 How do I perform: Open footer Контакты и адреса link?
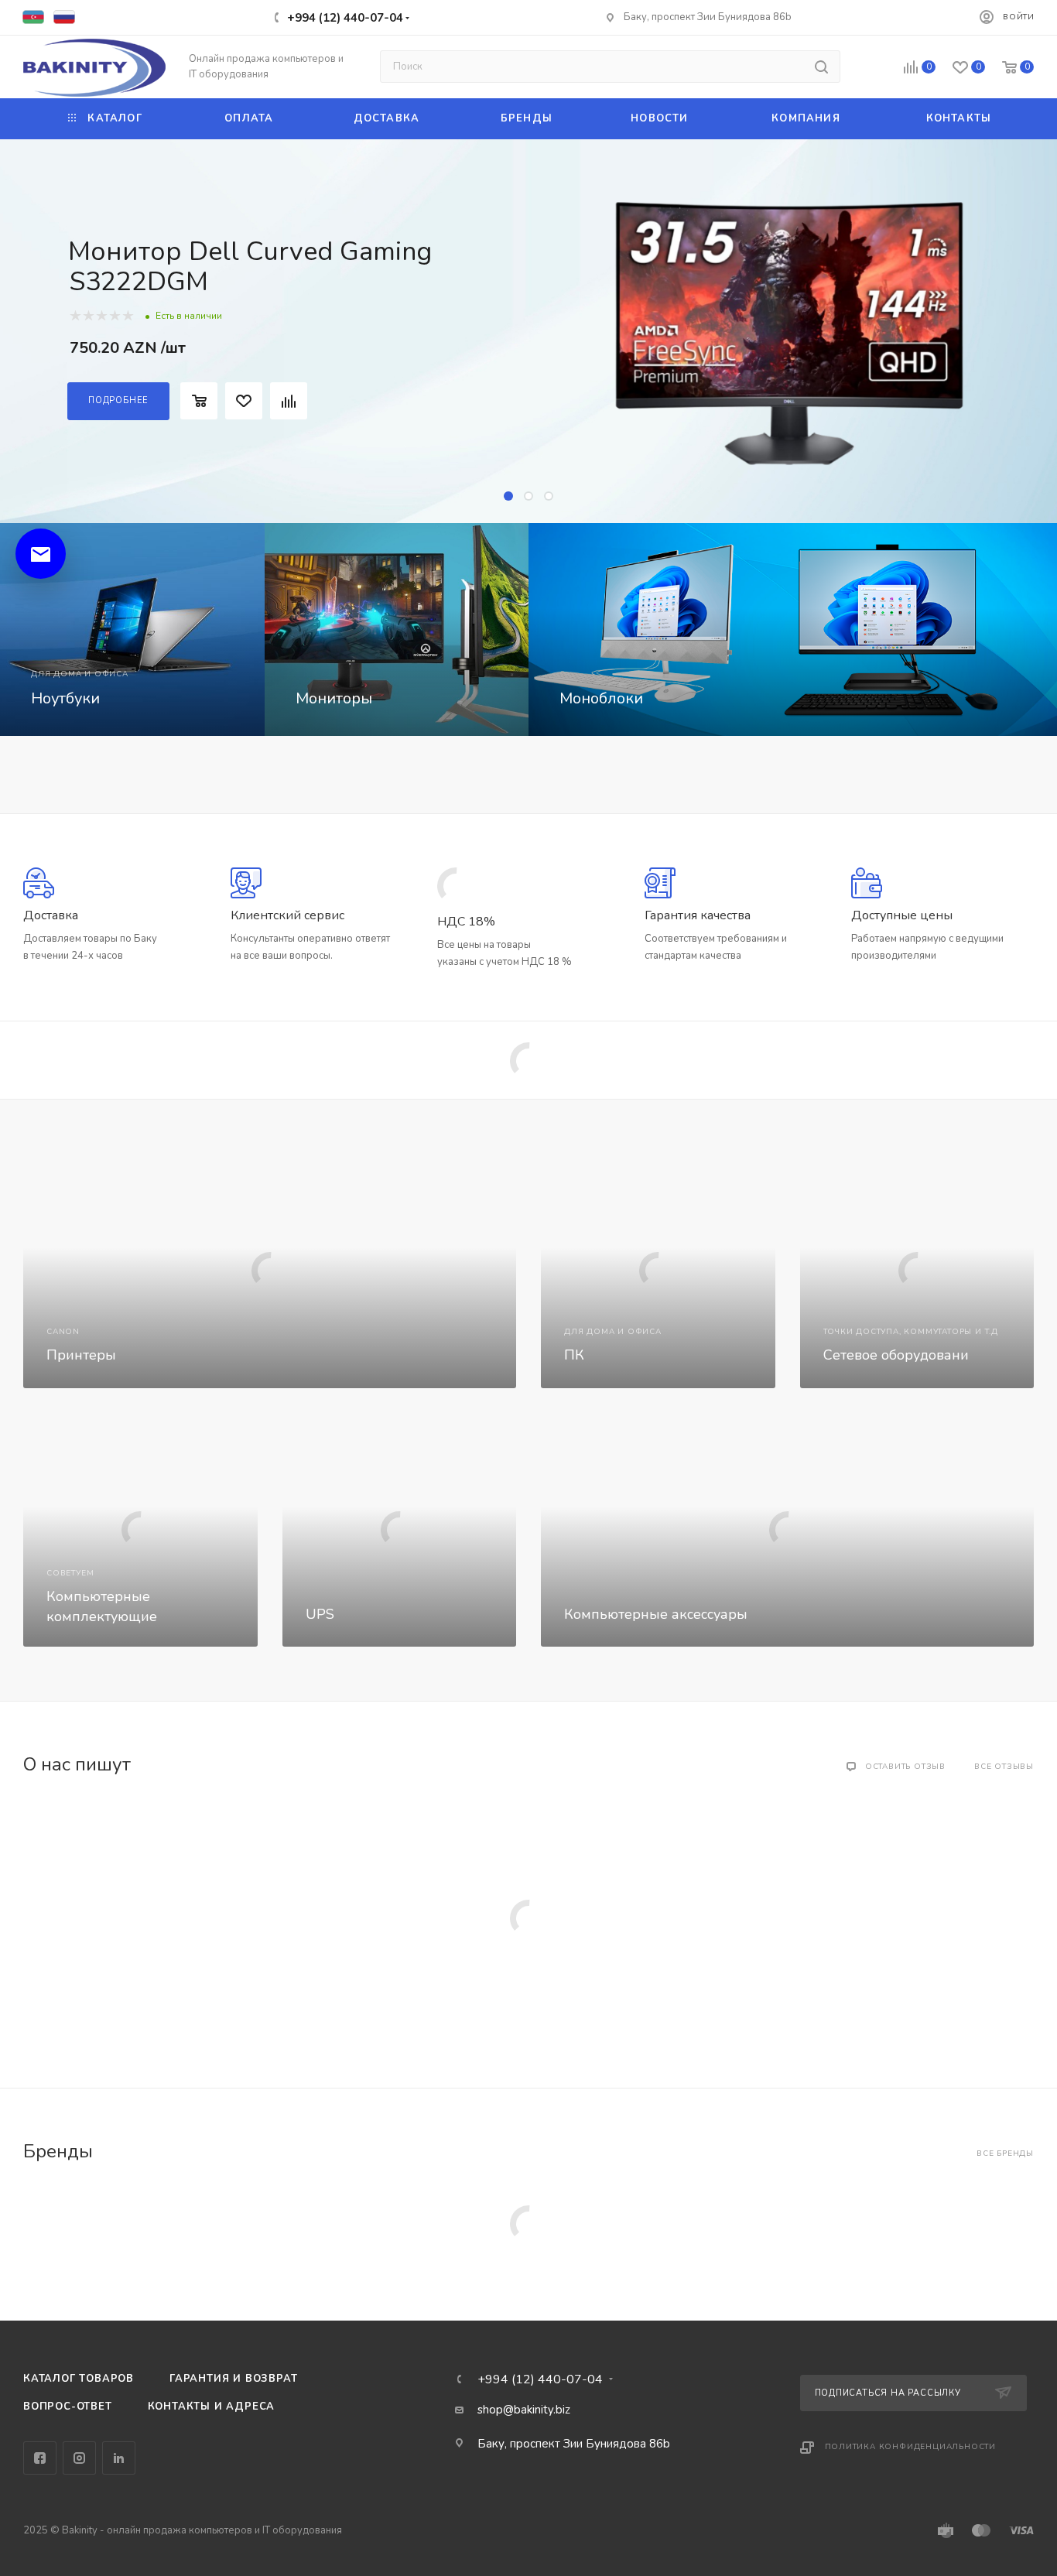(x=211, y=2407)
